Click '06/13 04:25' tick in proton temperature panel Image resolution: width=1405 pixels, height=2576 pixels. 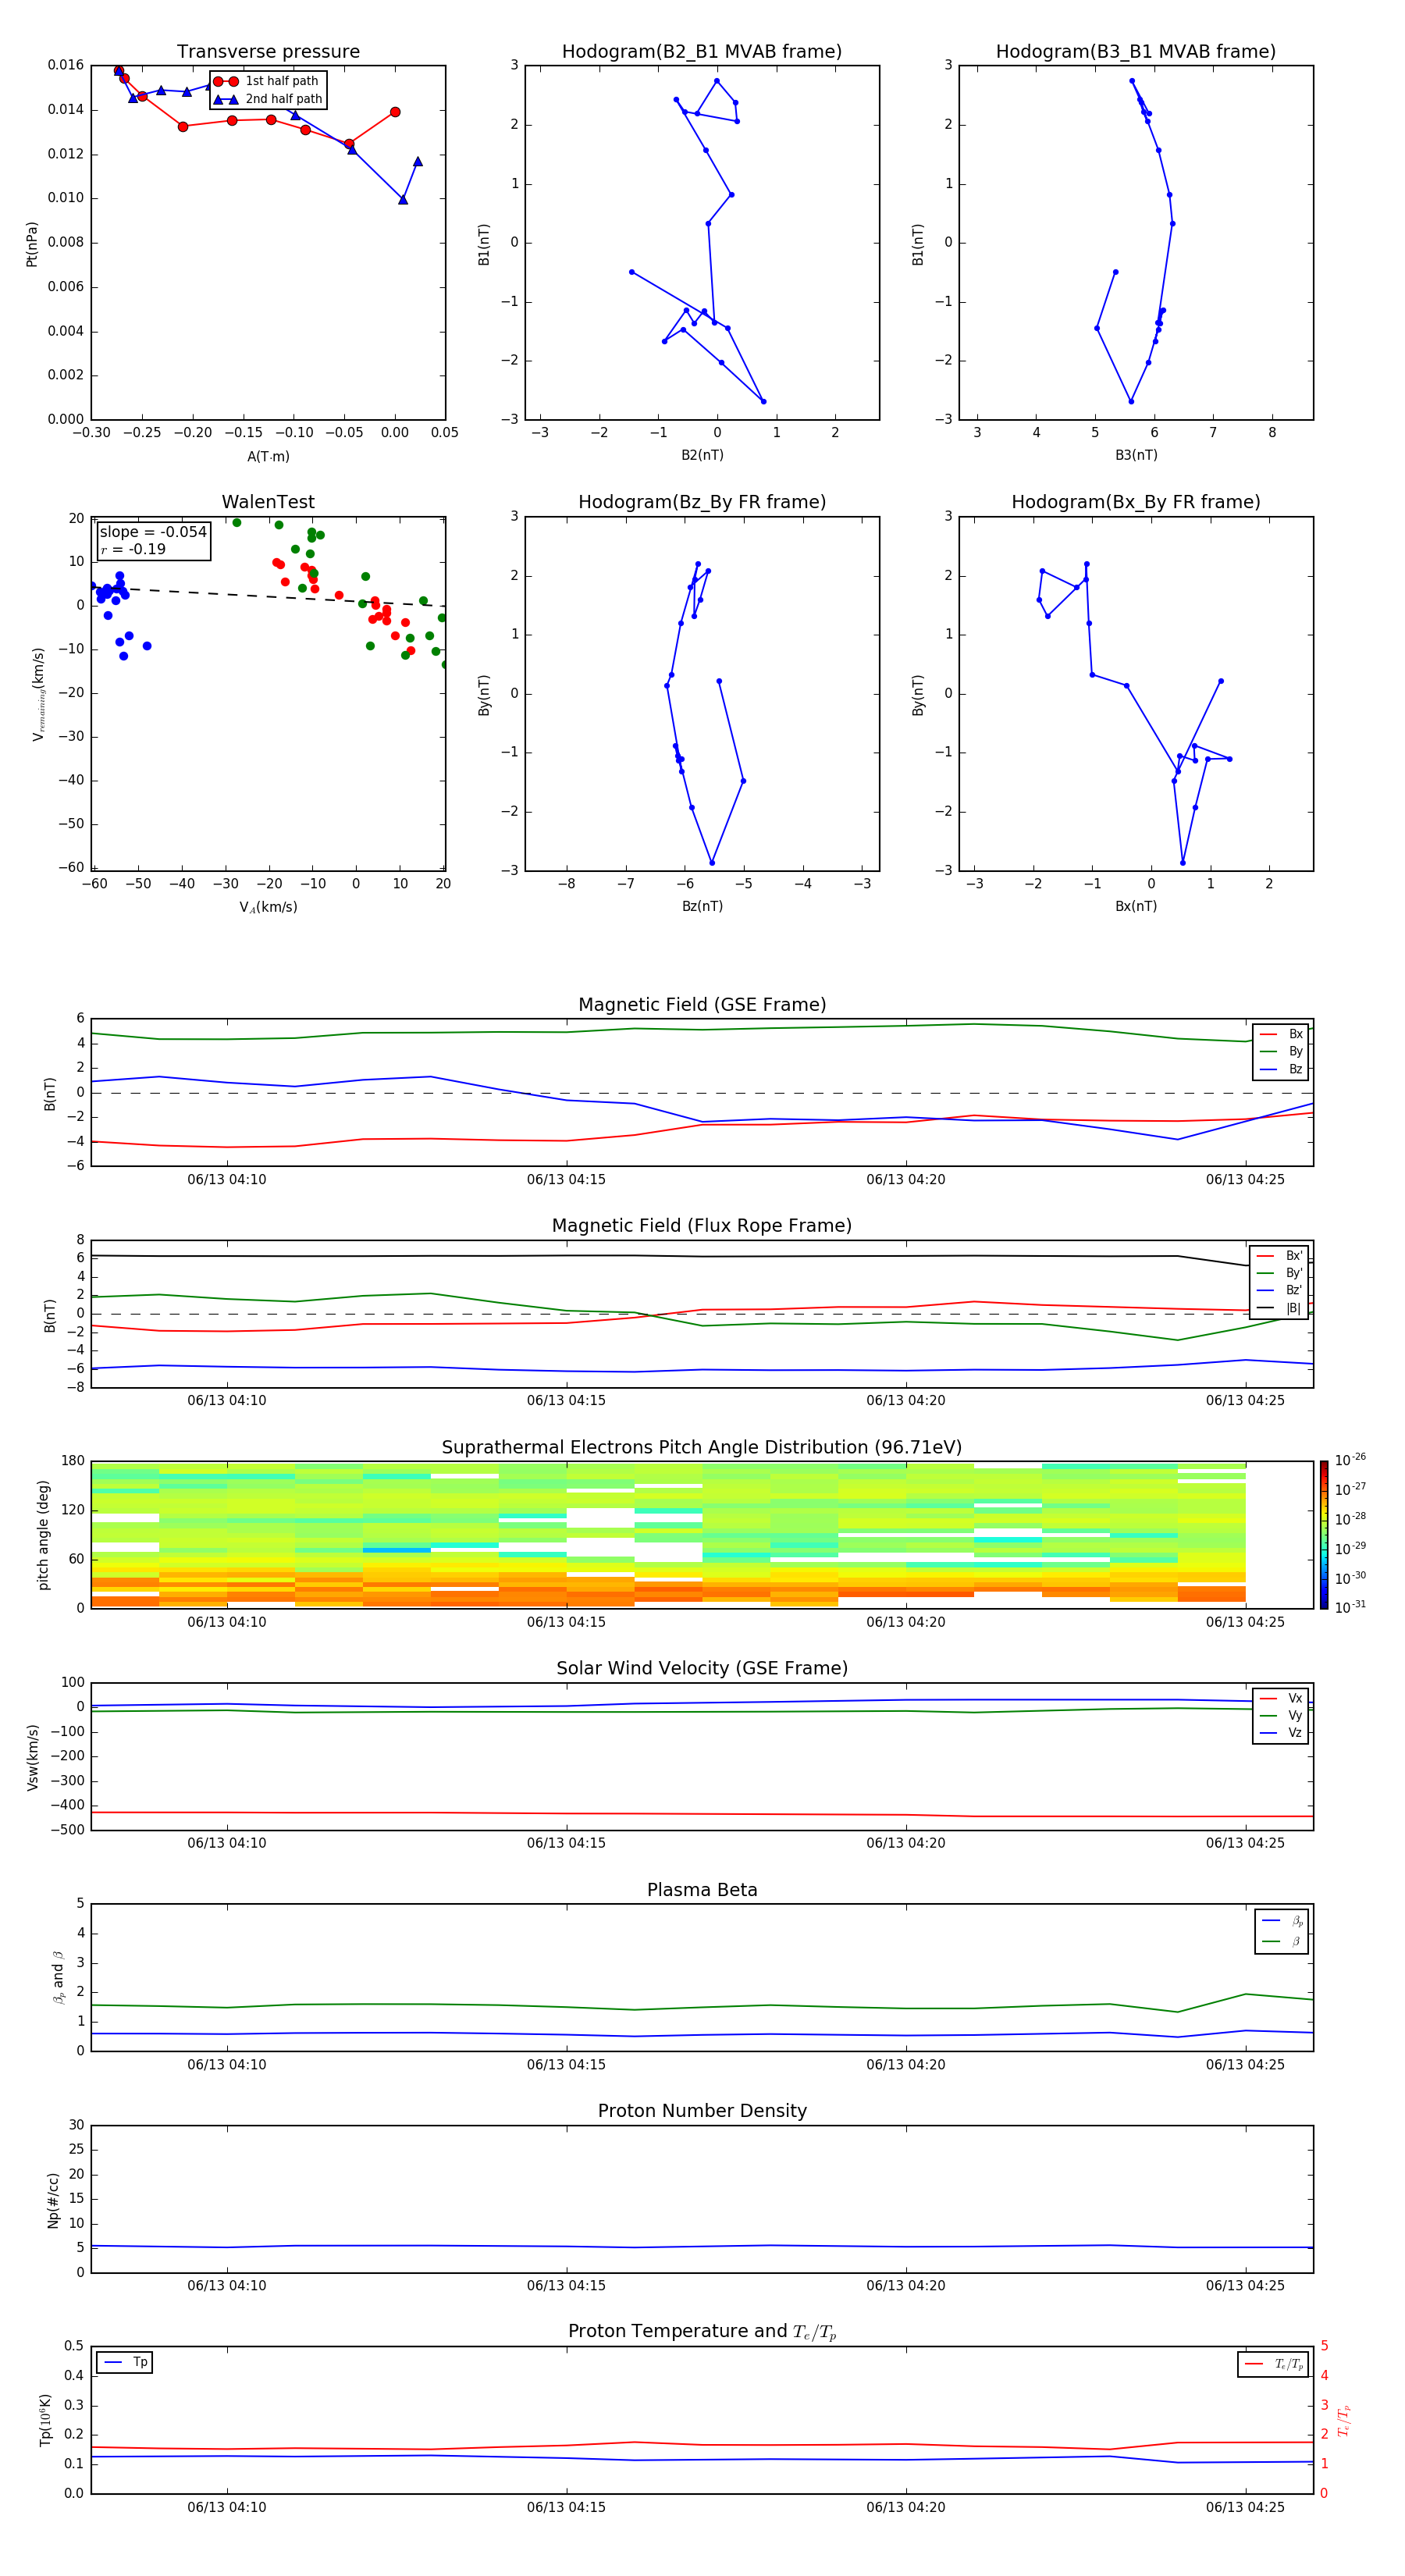pyautogui.click(x=1245, y=2507)
